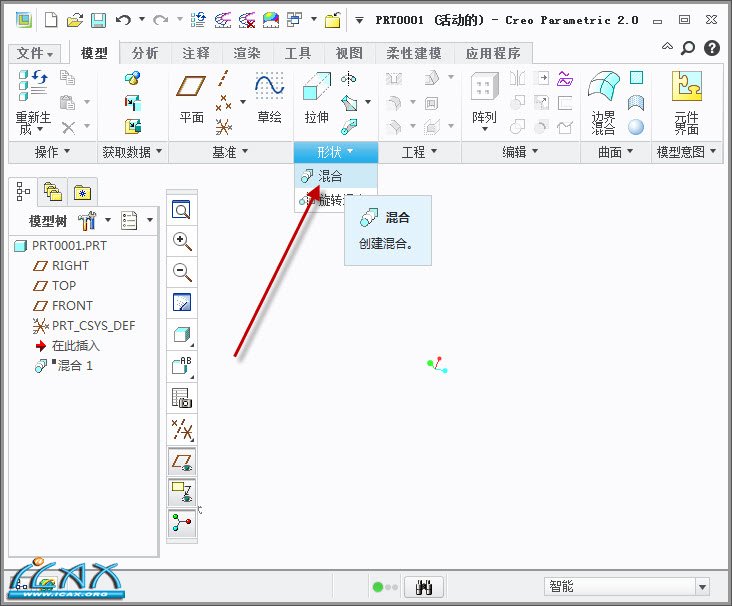Viewport: 732px width, 606px height.
Task: Expand the Get Data (获取数据) group
Action: pyautogui.click(x=132, y=152)
